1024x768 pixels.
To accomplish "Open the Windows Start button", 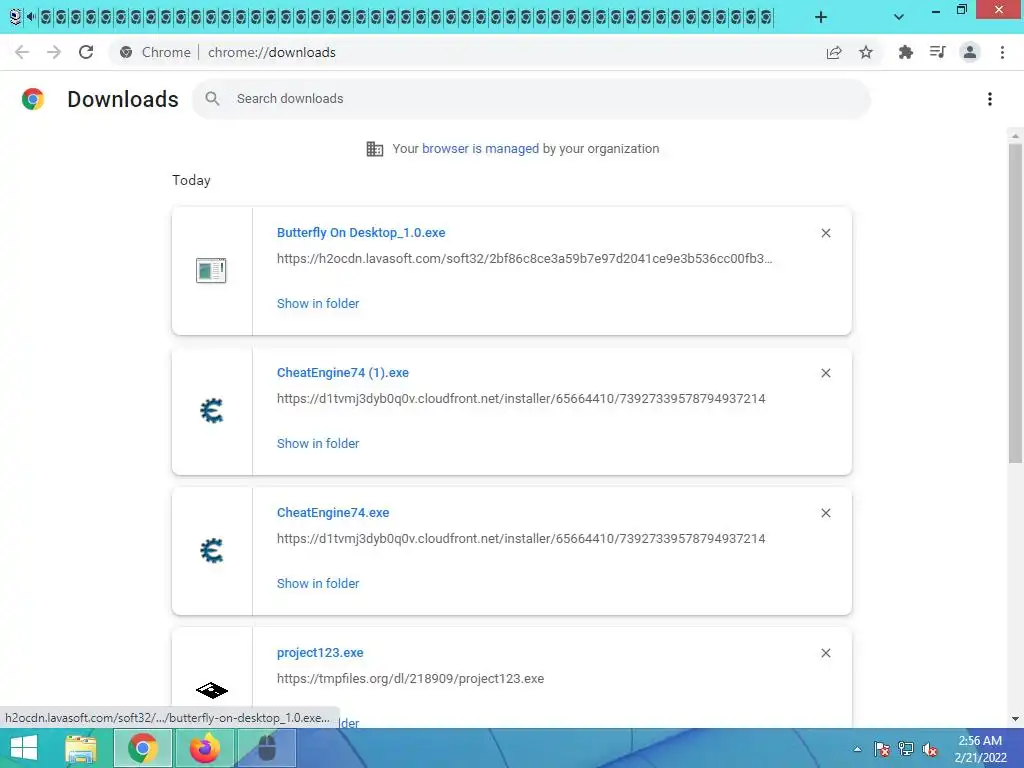I will pyautogui.click(x=24, y=748).
